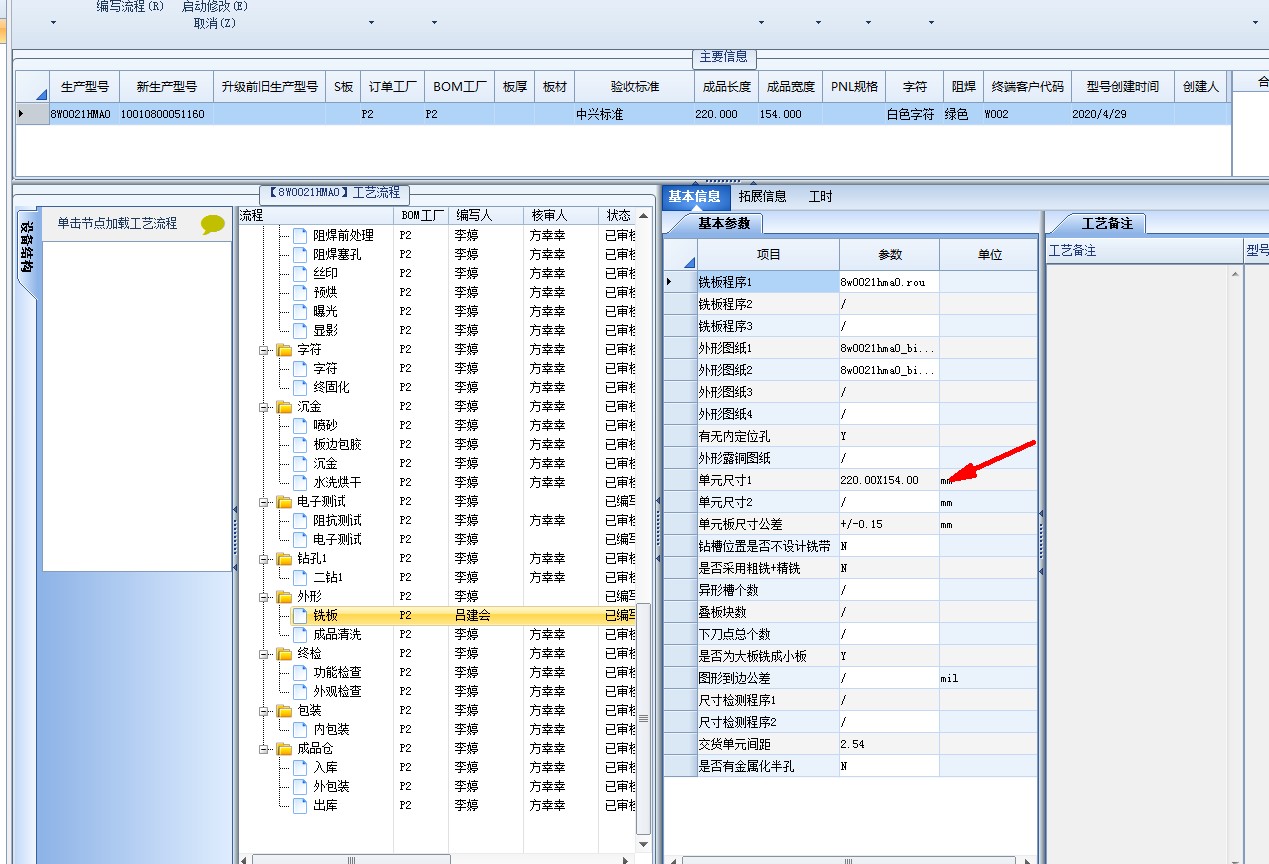The width and height of the screenshot is (1269, 864).
Task: Click the page icon beside 曝光
Action: (x=300, y=311)
